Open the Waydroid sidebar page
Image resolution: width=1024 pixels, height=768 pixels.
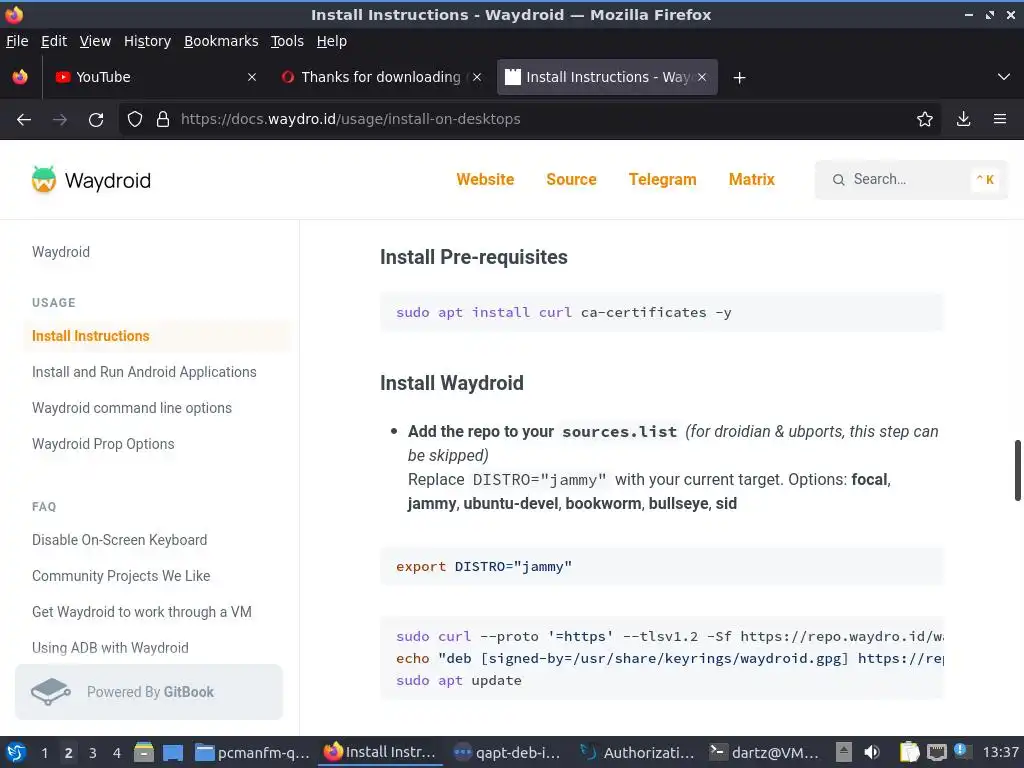[61, 252]
